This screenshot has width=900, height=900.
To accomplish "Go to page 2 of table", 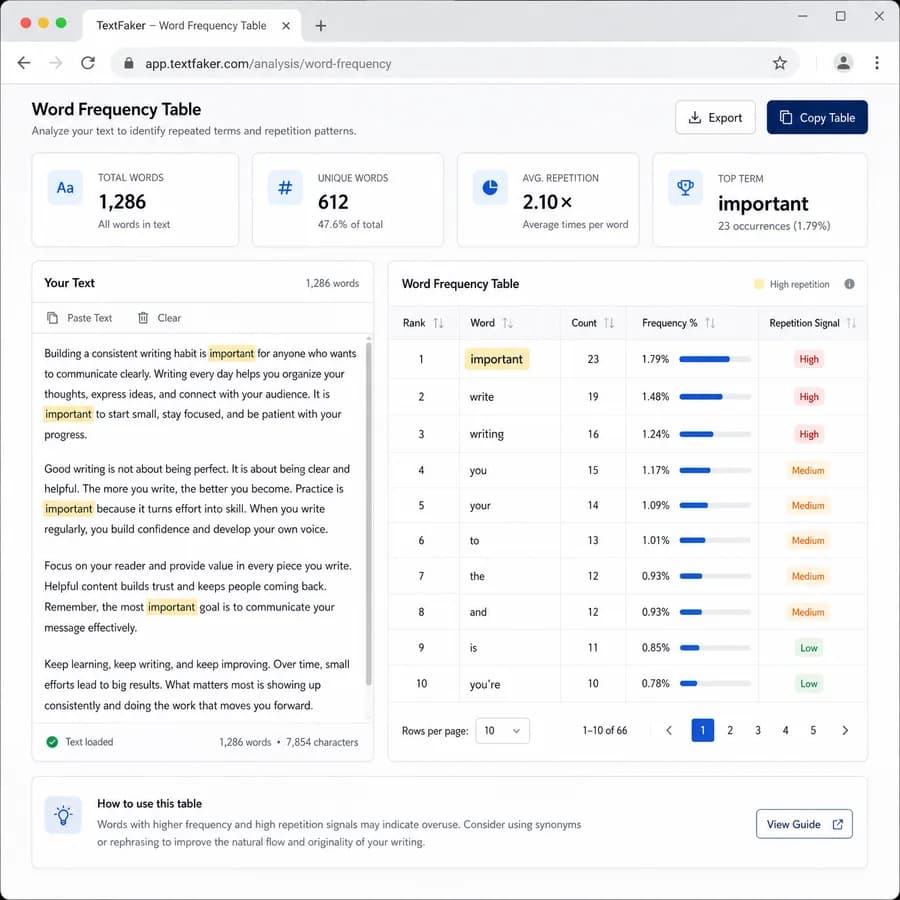I will 730,730.
